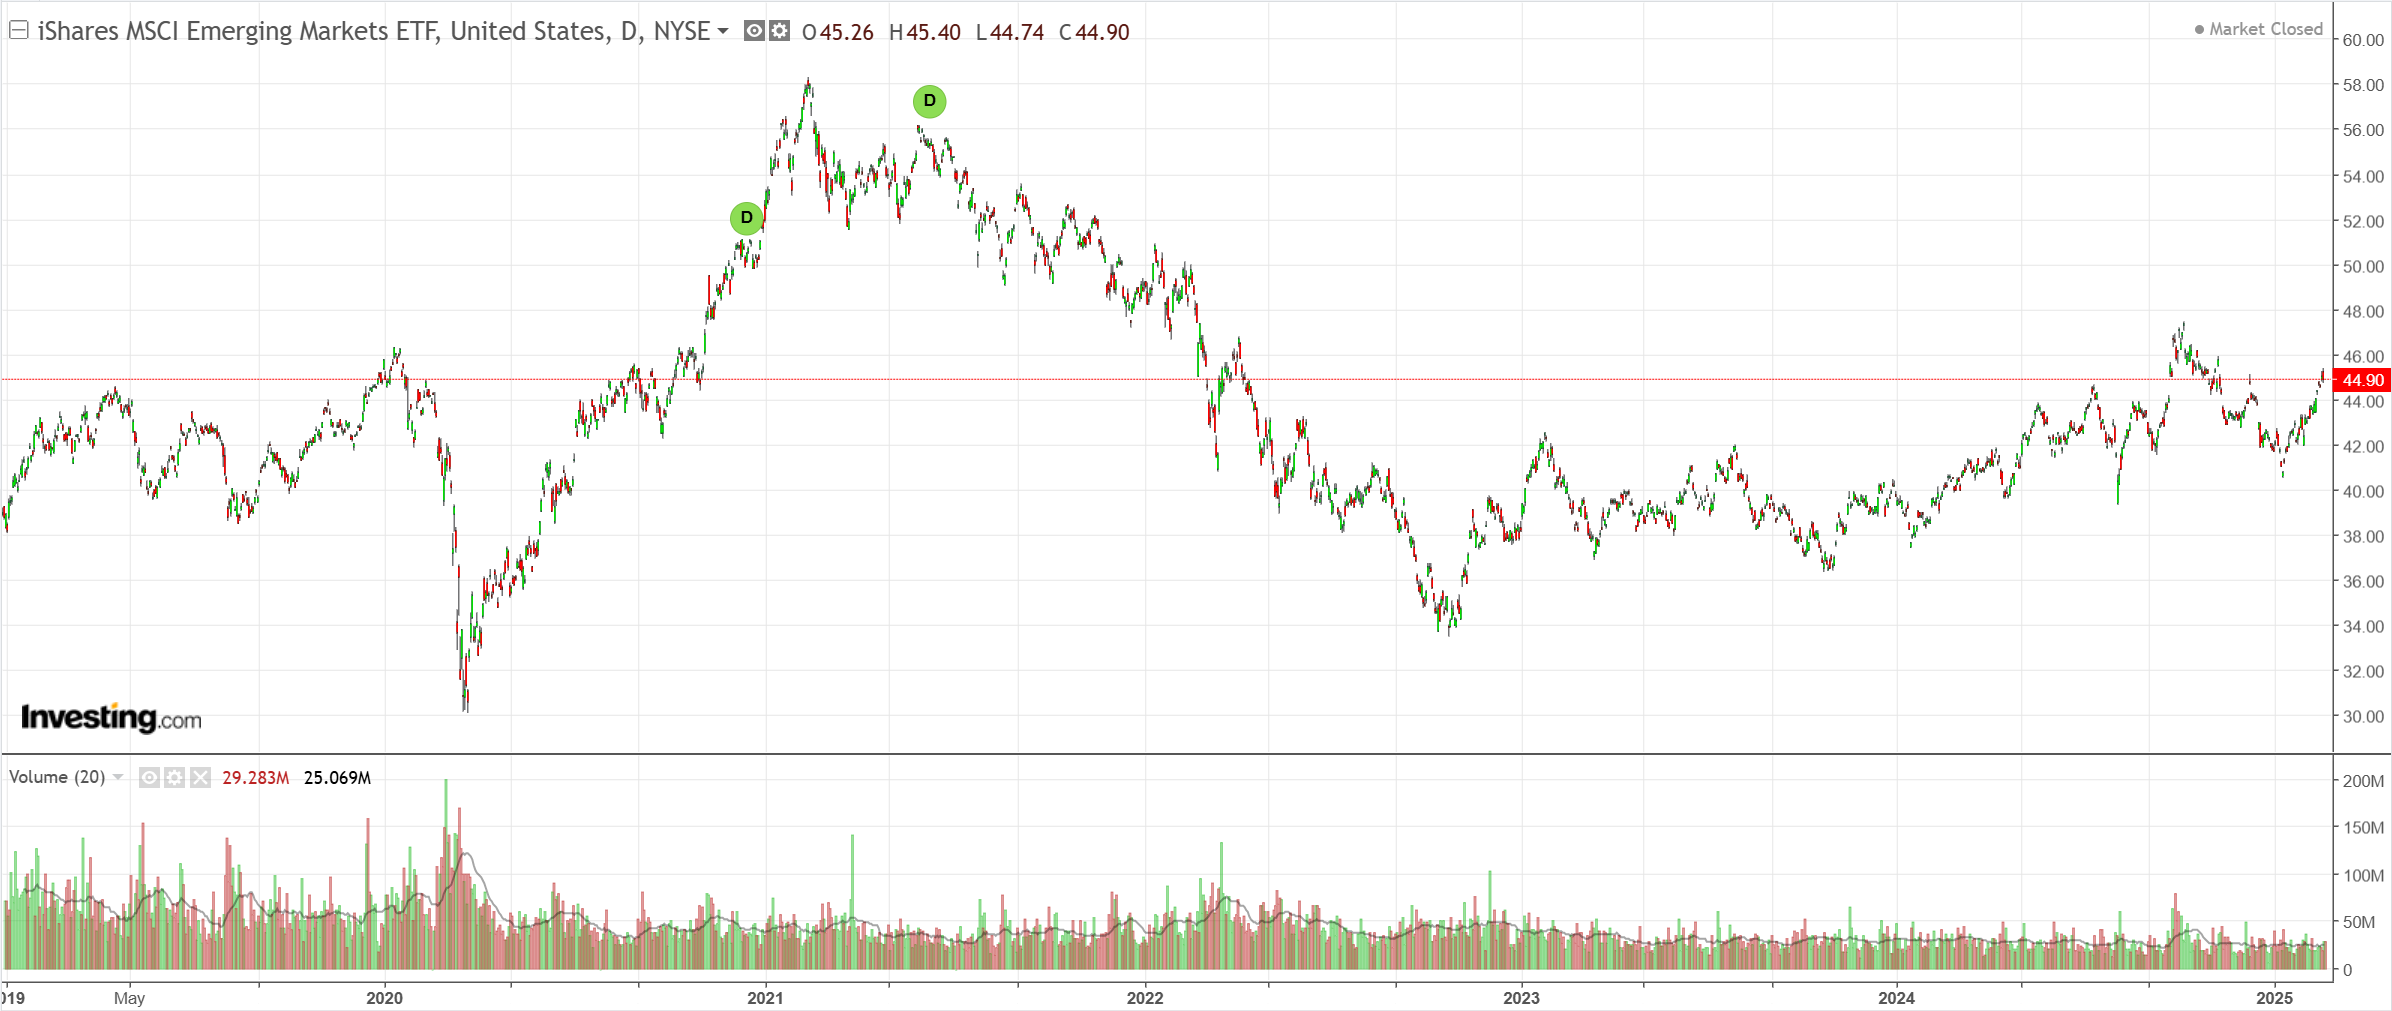Open the late-2020 dividend D marker
This screenshot has height=1011, width=2392.
pyautogui.click(x=746, y=218)
